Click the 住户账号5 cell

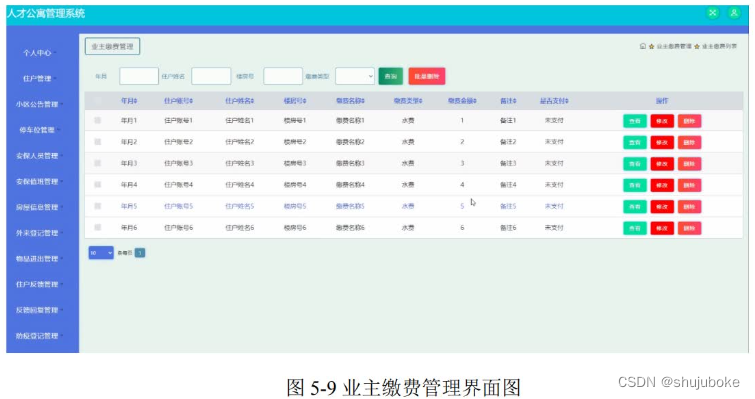[x=178, y=206]
